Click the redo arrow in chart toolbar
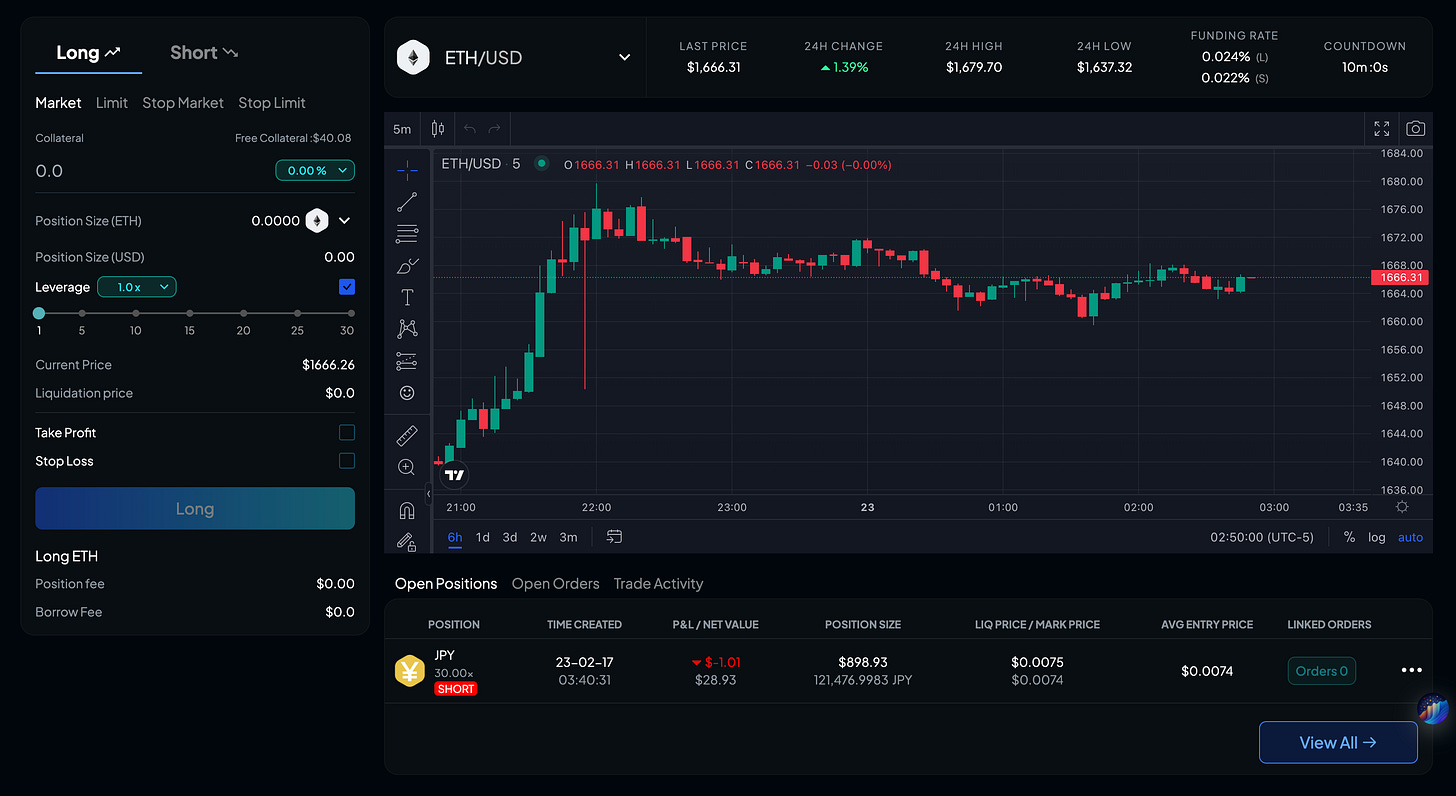This screenshot has height=796, width=1456. pyautogui.click(x=494, y=129)
